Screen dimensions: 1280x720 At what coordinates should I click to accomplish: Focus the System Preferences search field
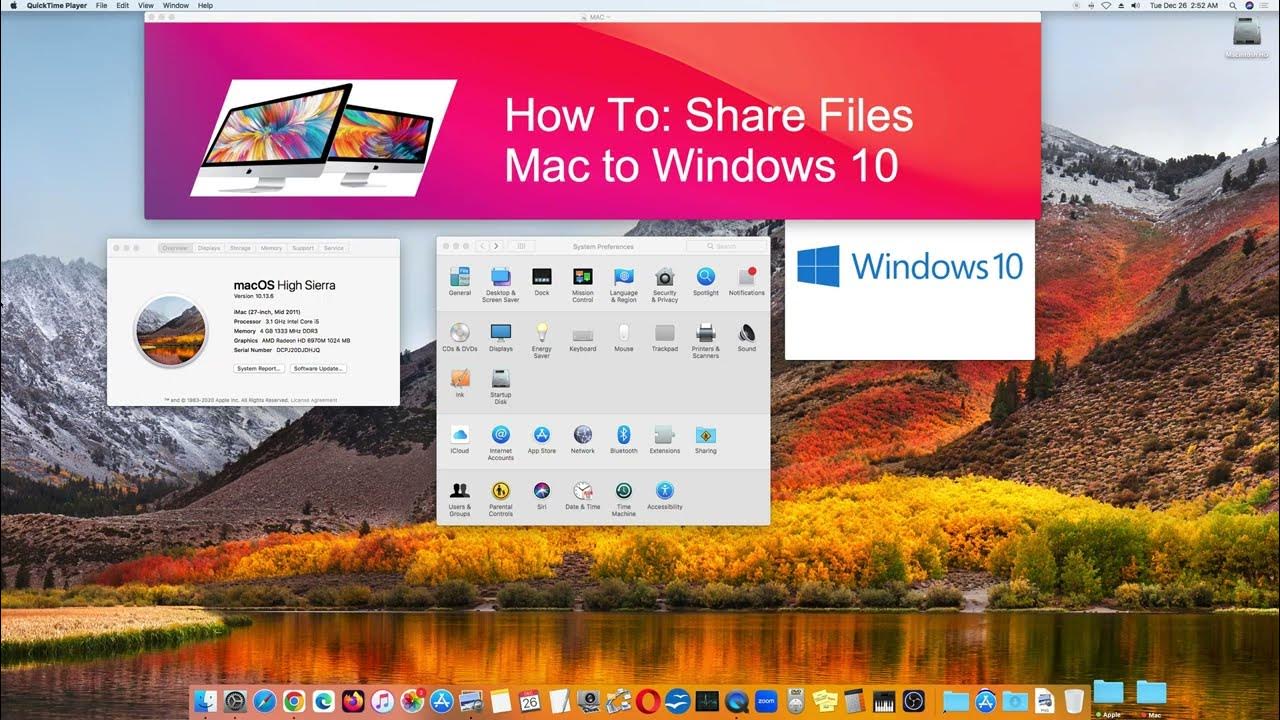[x=727, y=246]
